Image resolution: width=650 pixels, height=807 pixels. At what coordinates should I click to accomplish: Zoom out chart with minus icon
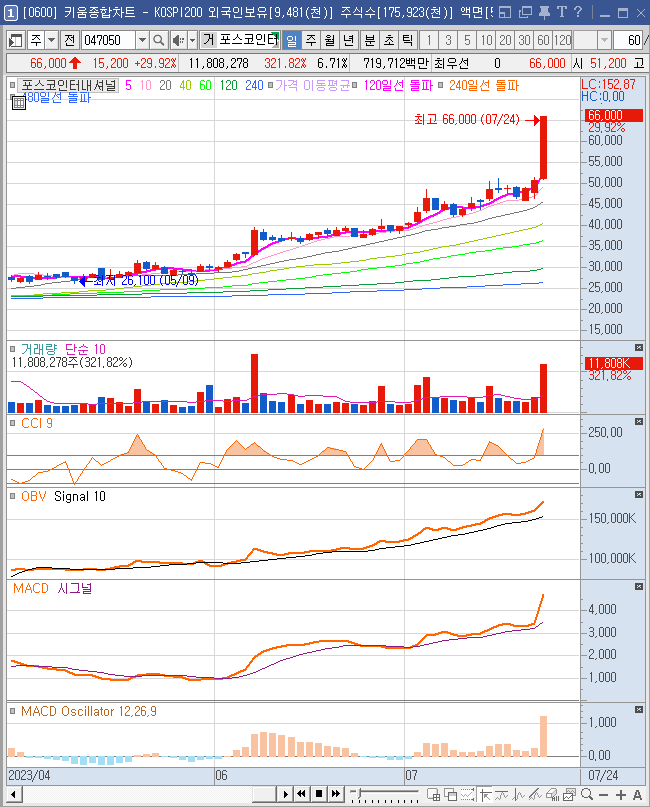point(604,795)
